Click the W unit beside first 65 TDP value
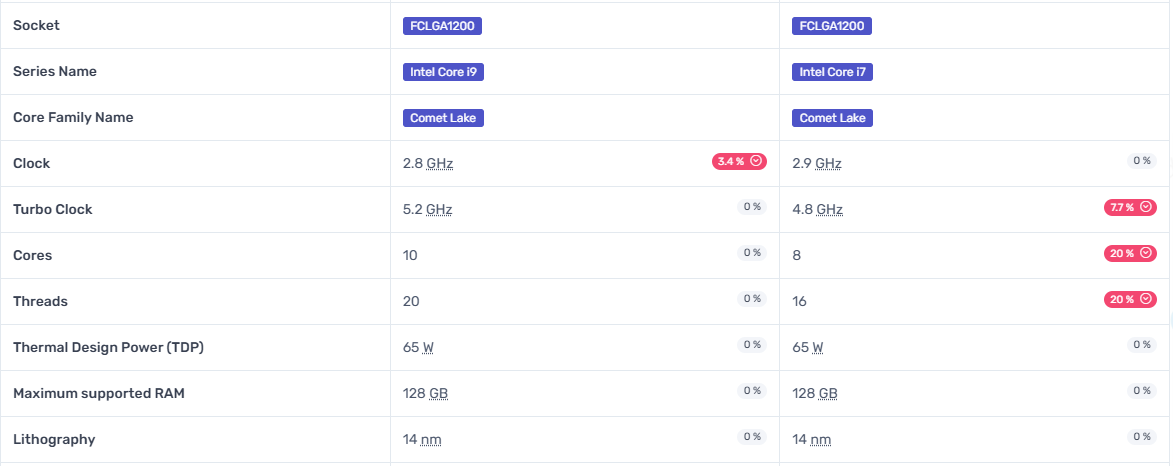The width and height of the screenshot is (1173, 466). [x=428, y=348]
